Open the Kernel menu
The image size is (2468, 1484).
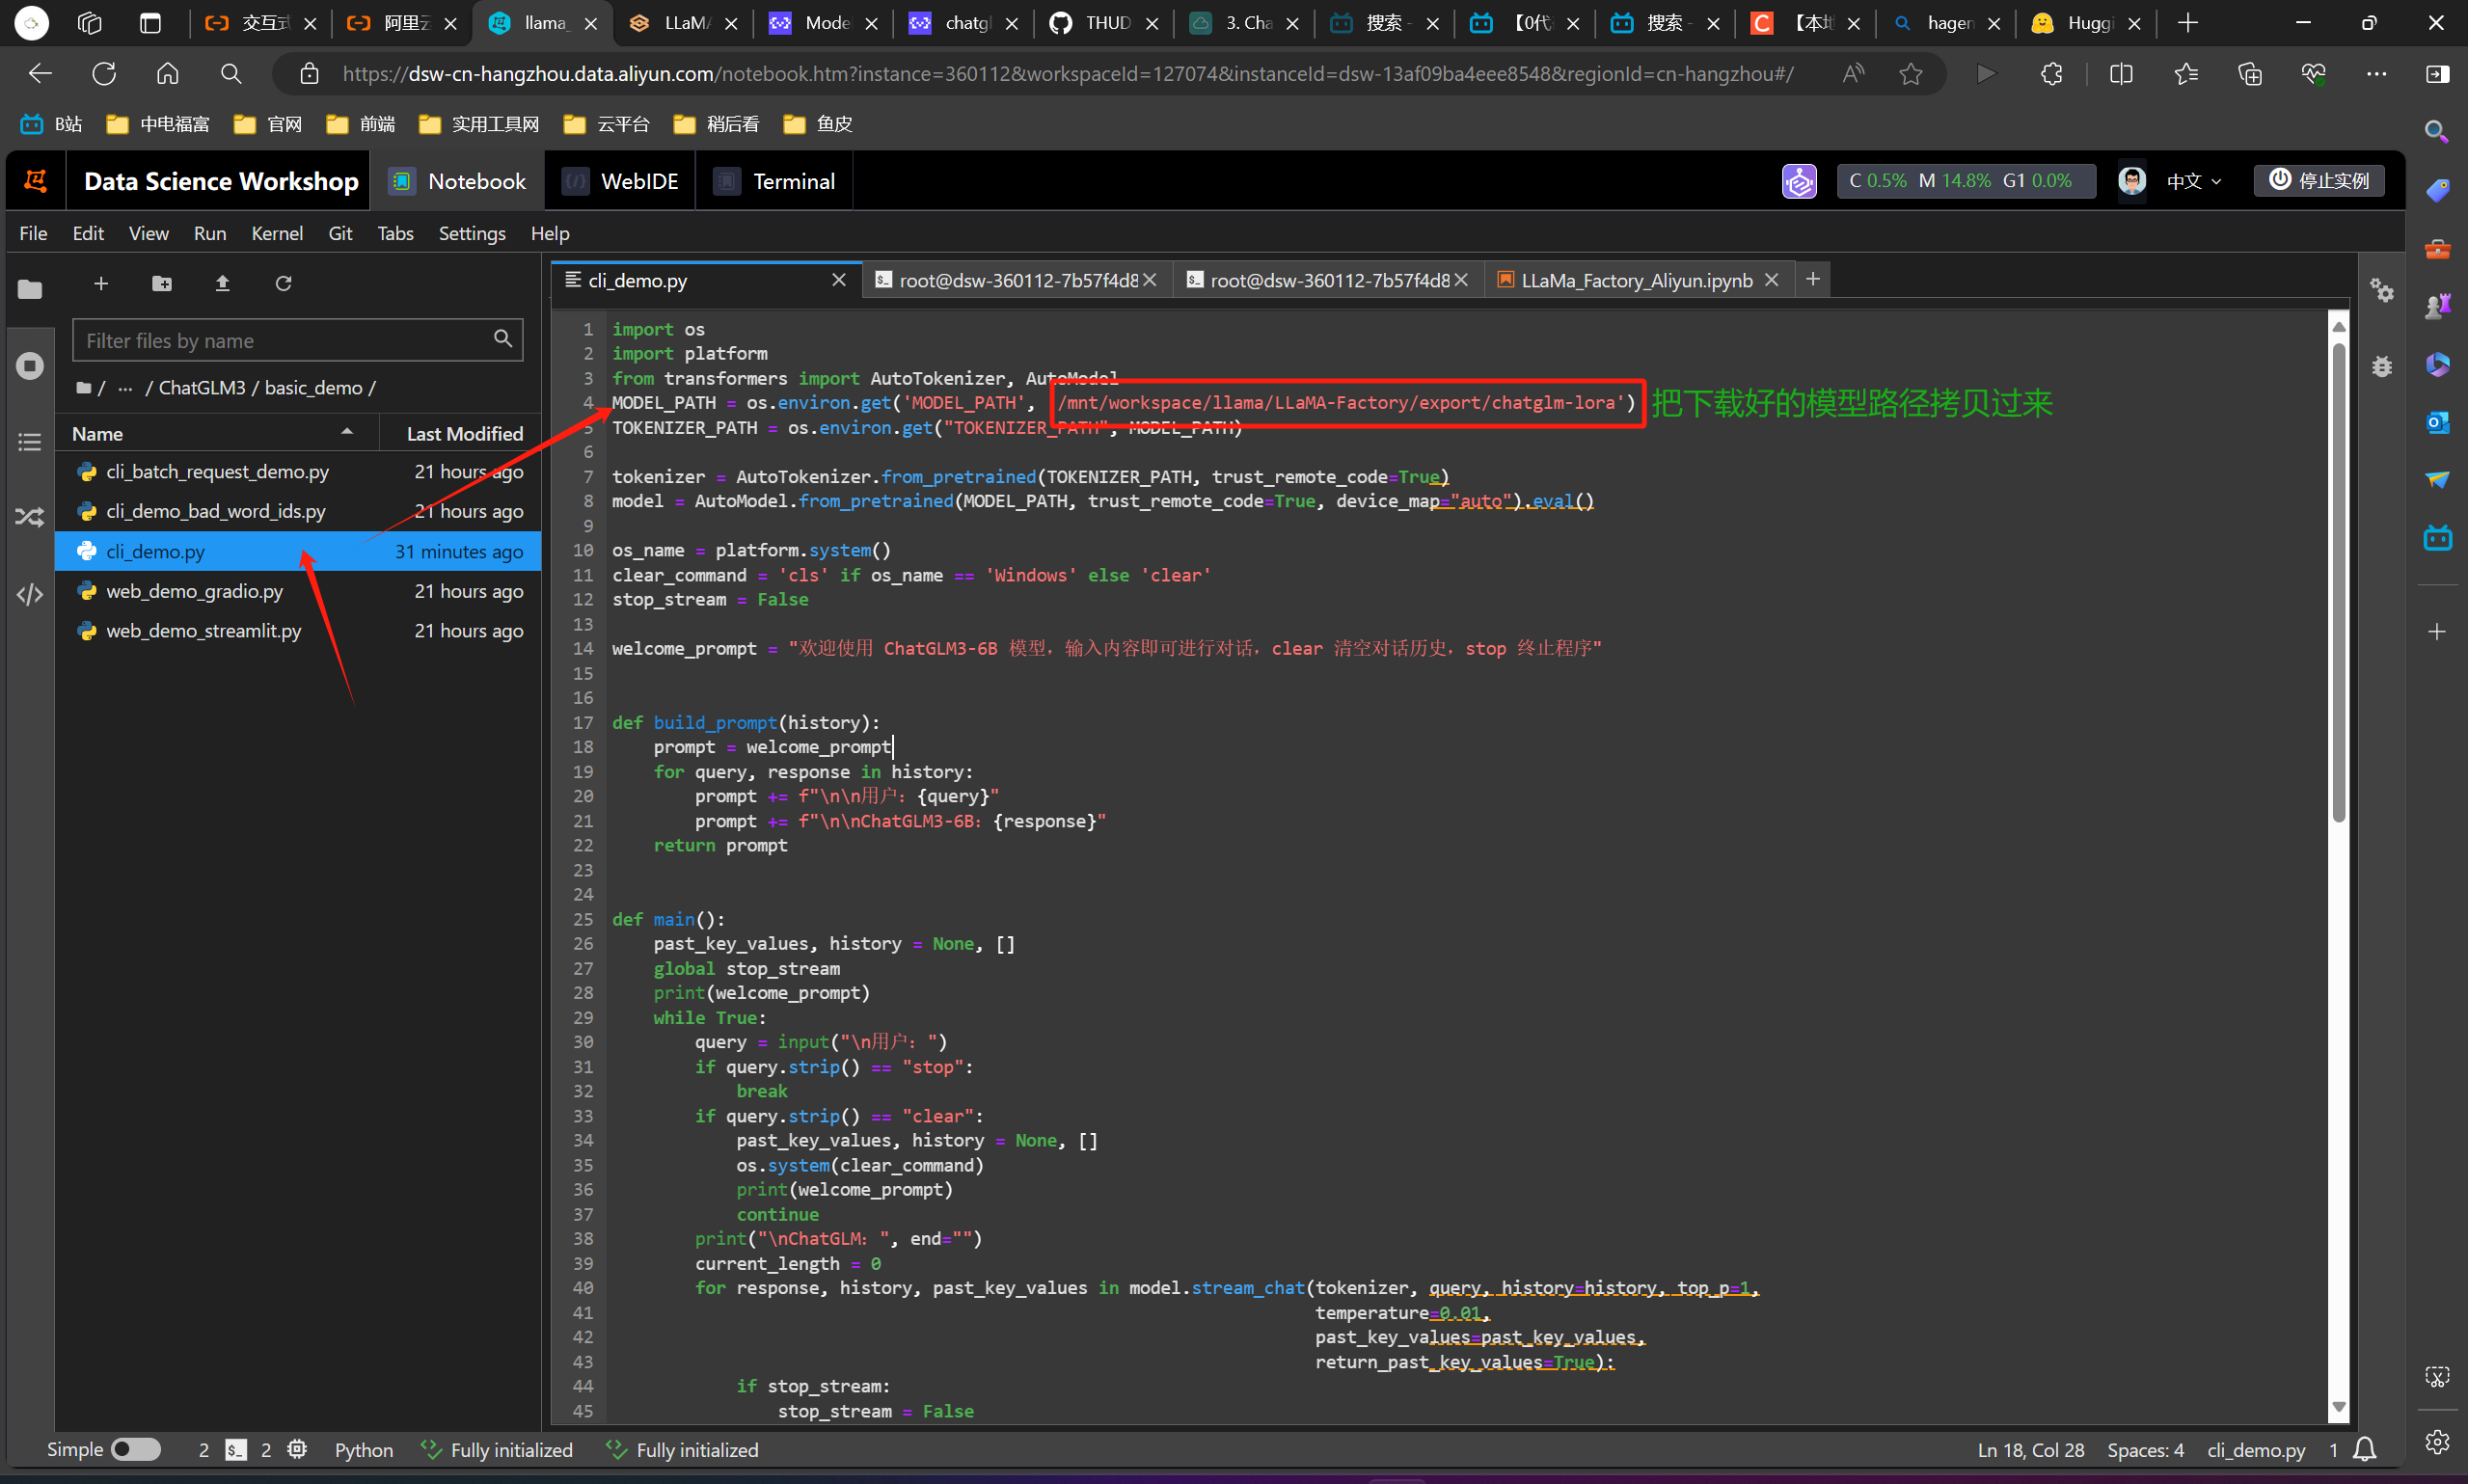tap(277, 233)
